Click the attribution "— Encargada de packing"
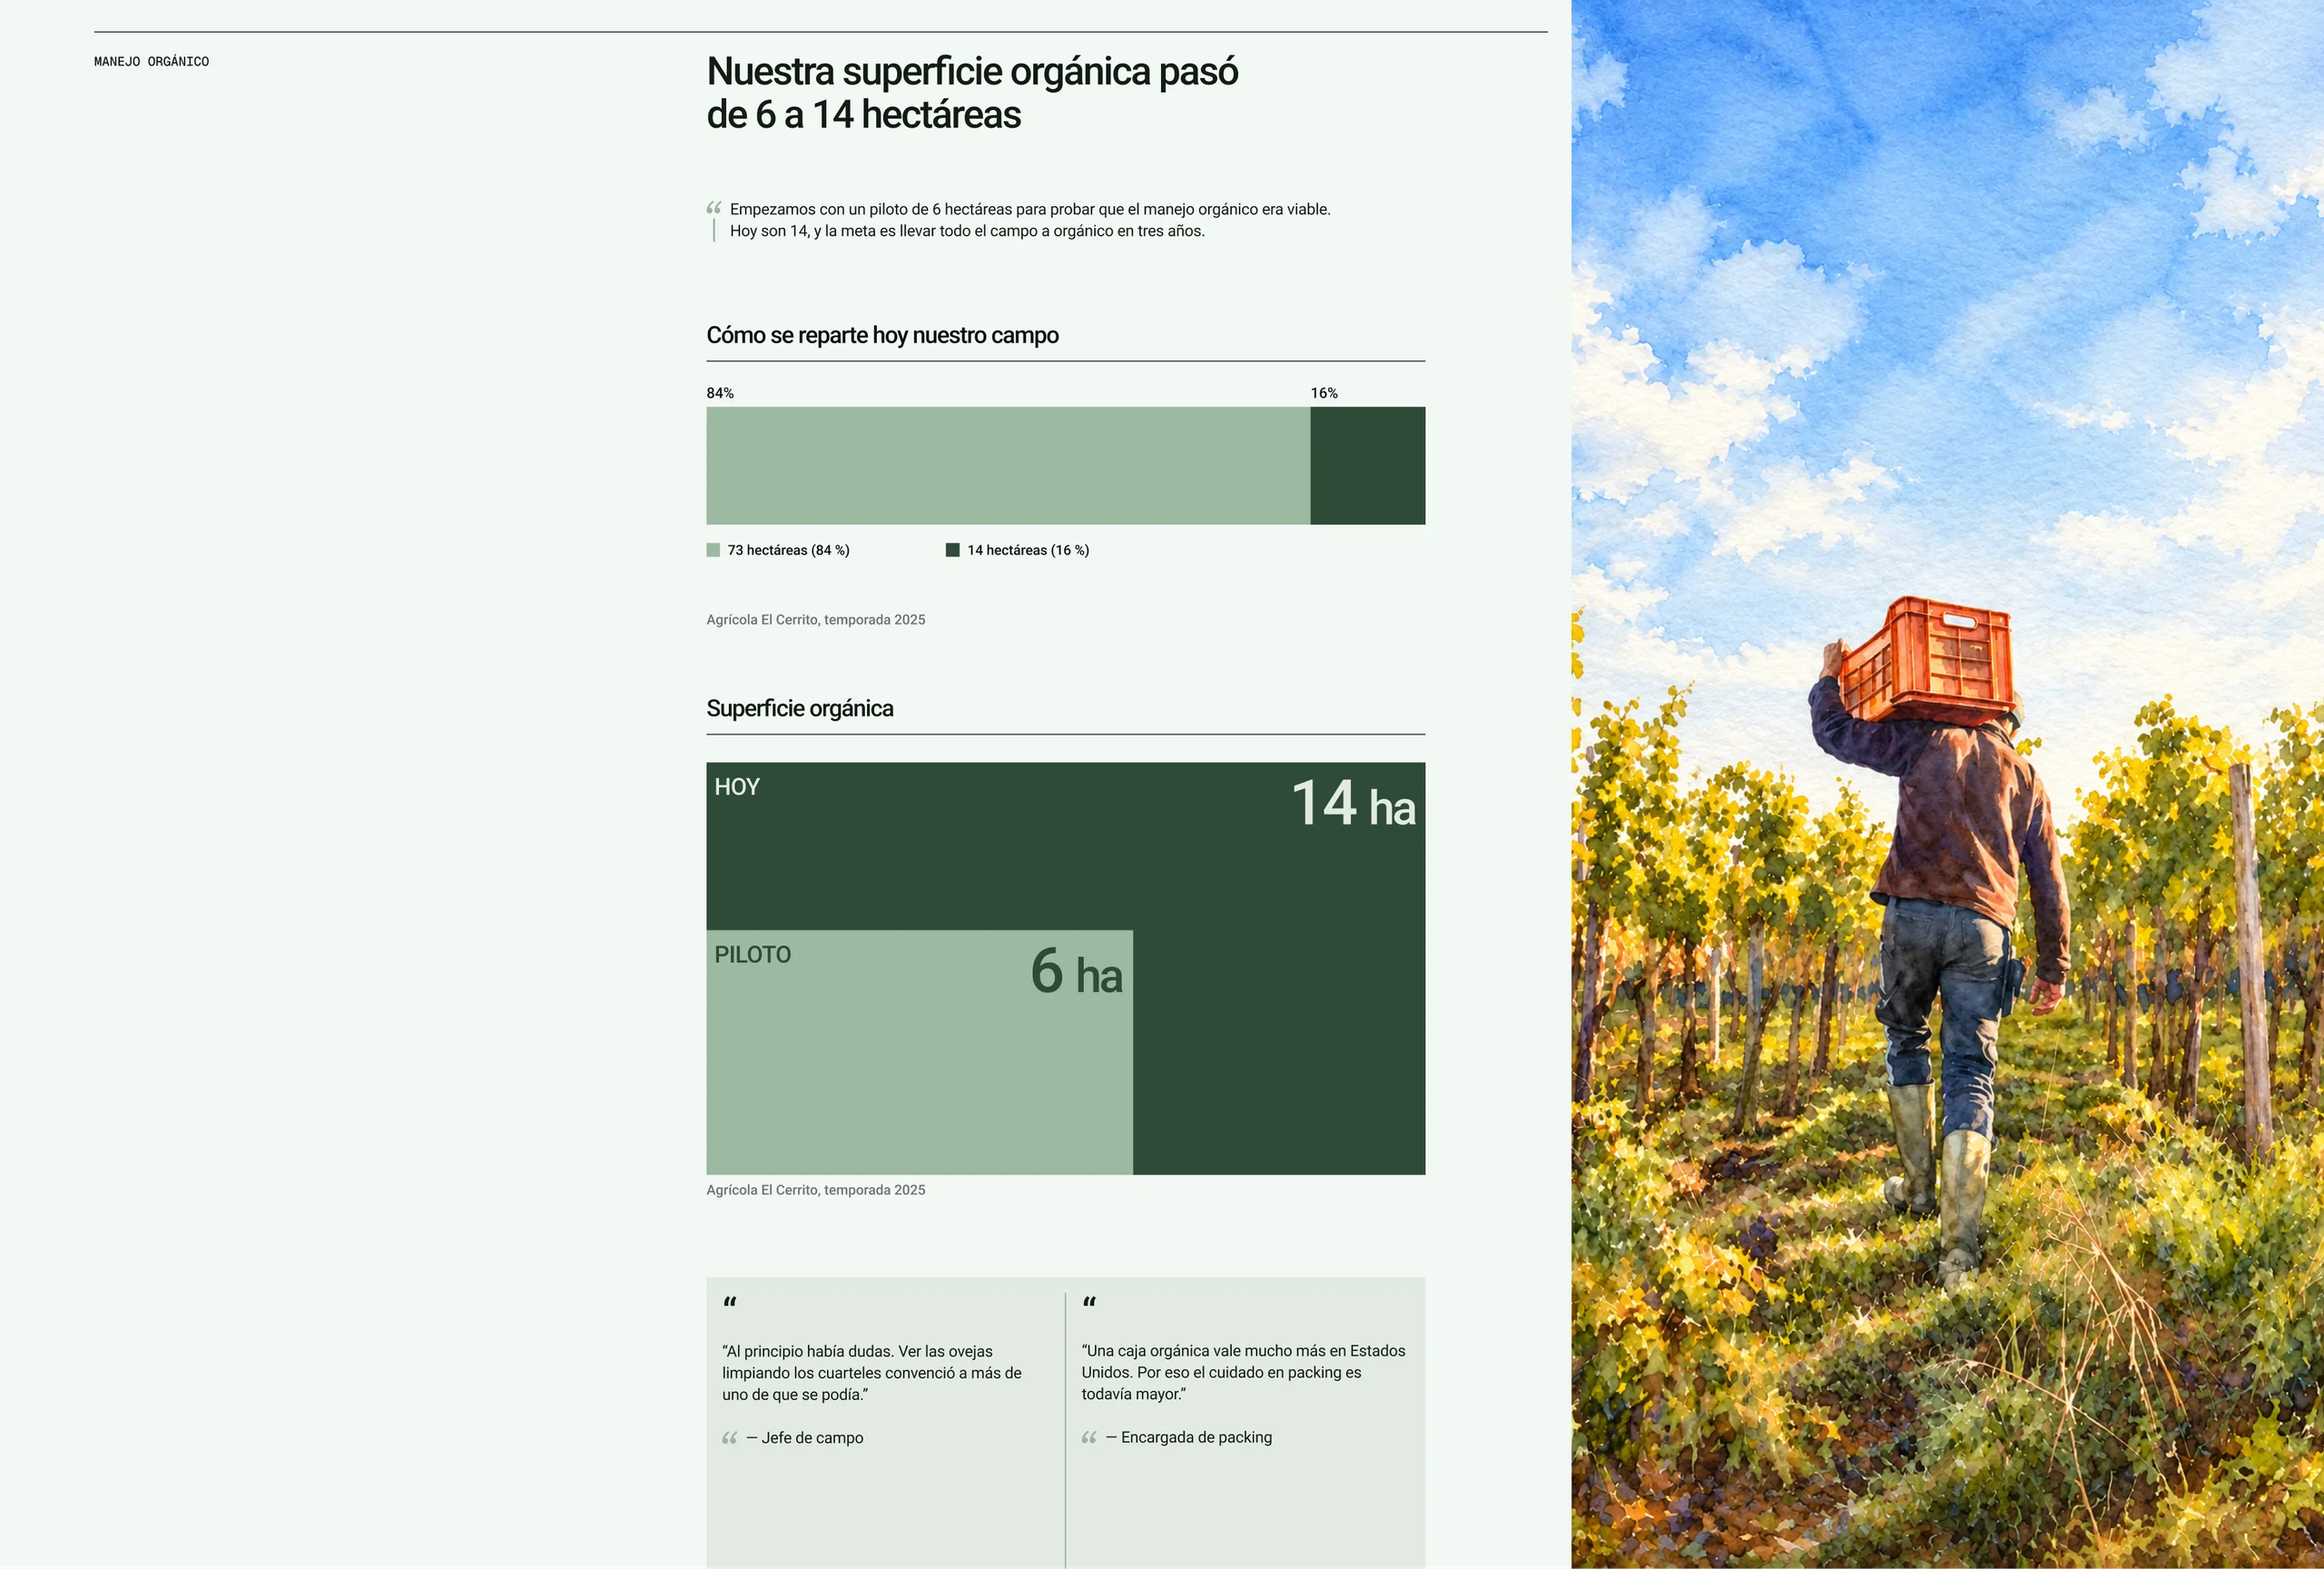The width and height of the screenshot is (2324, 1569). point(1189,1437)
